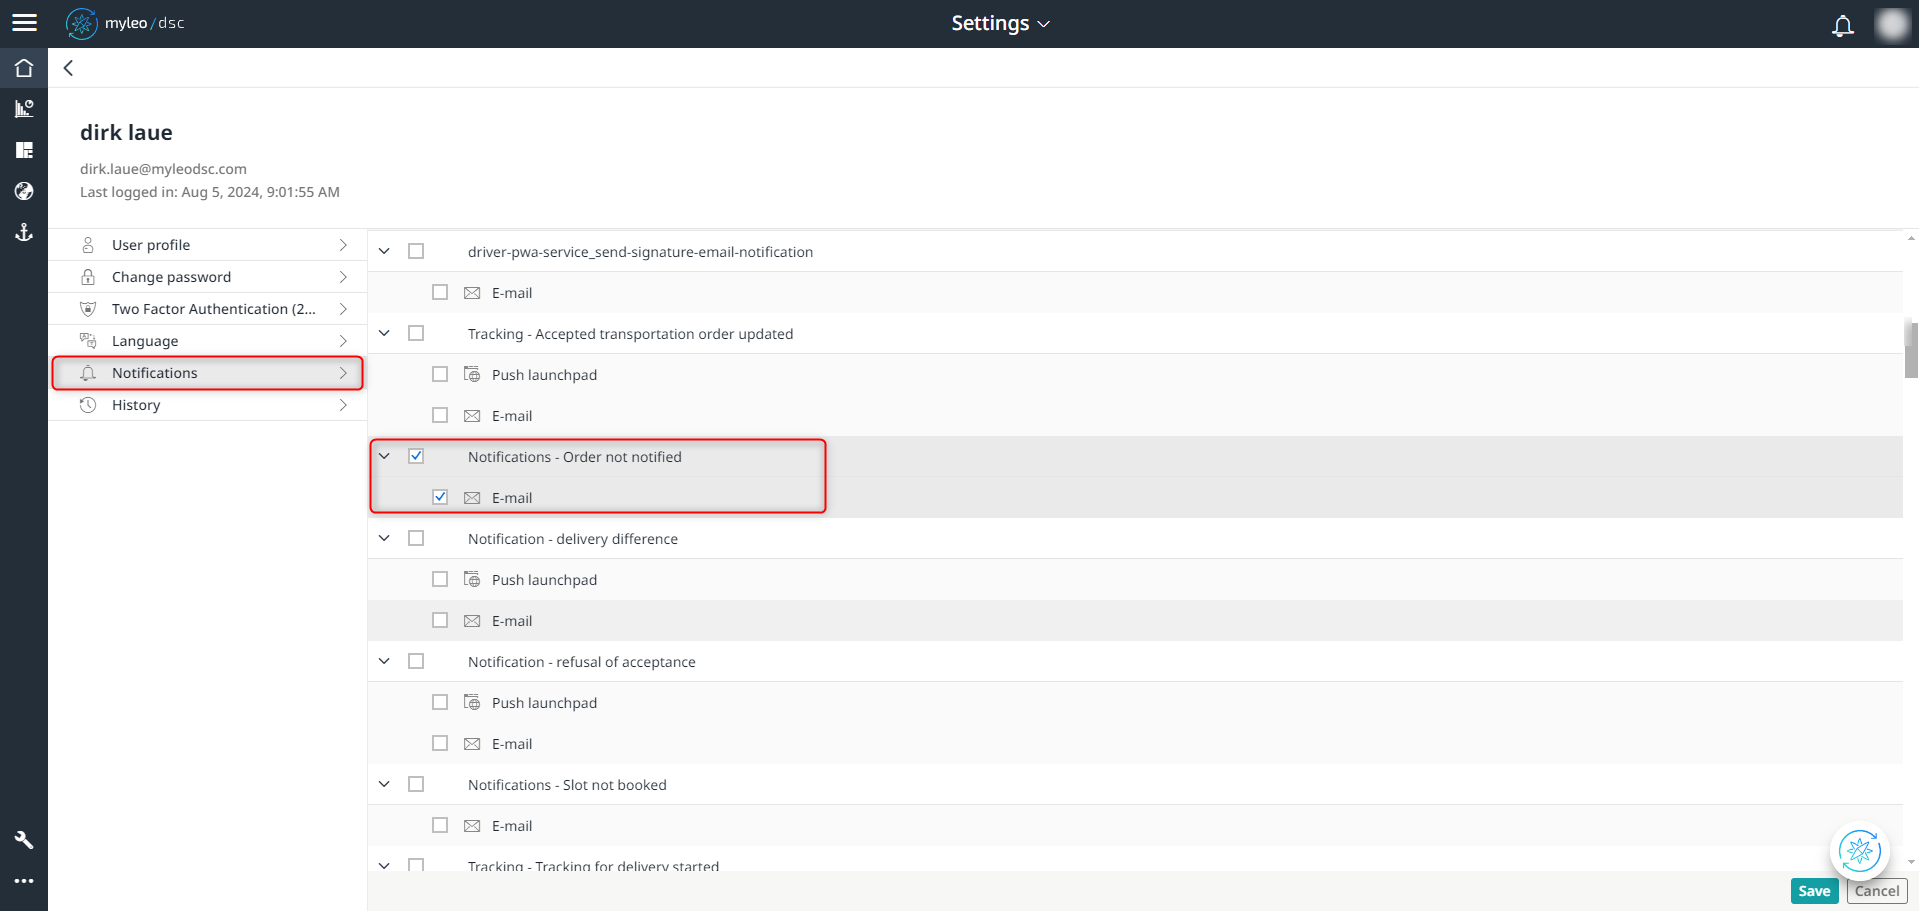Check E-mail for Notifications - Slot not booked
1919x911 pixels.
pyautogui.click(x=440, y=825)
